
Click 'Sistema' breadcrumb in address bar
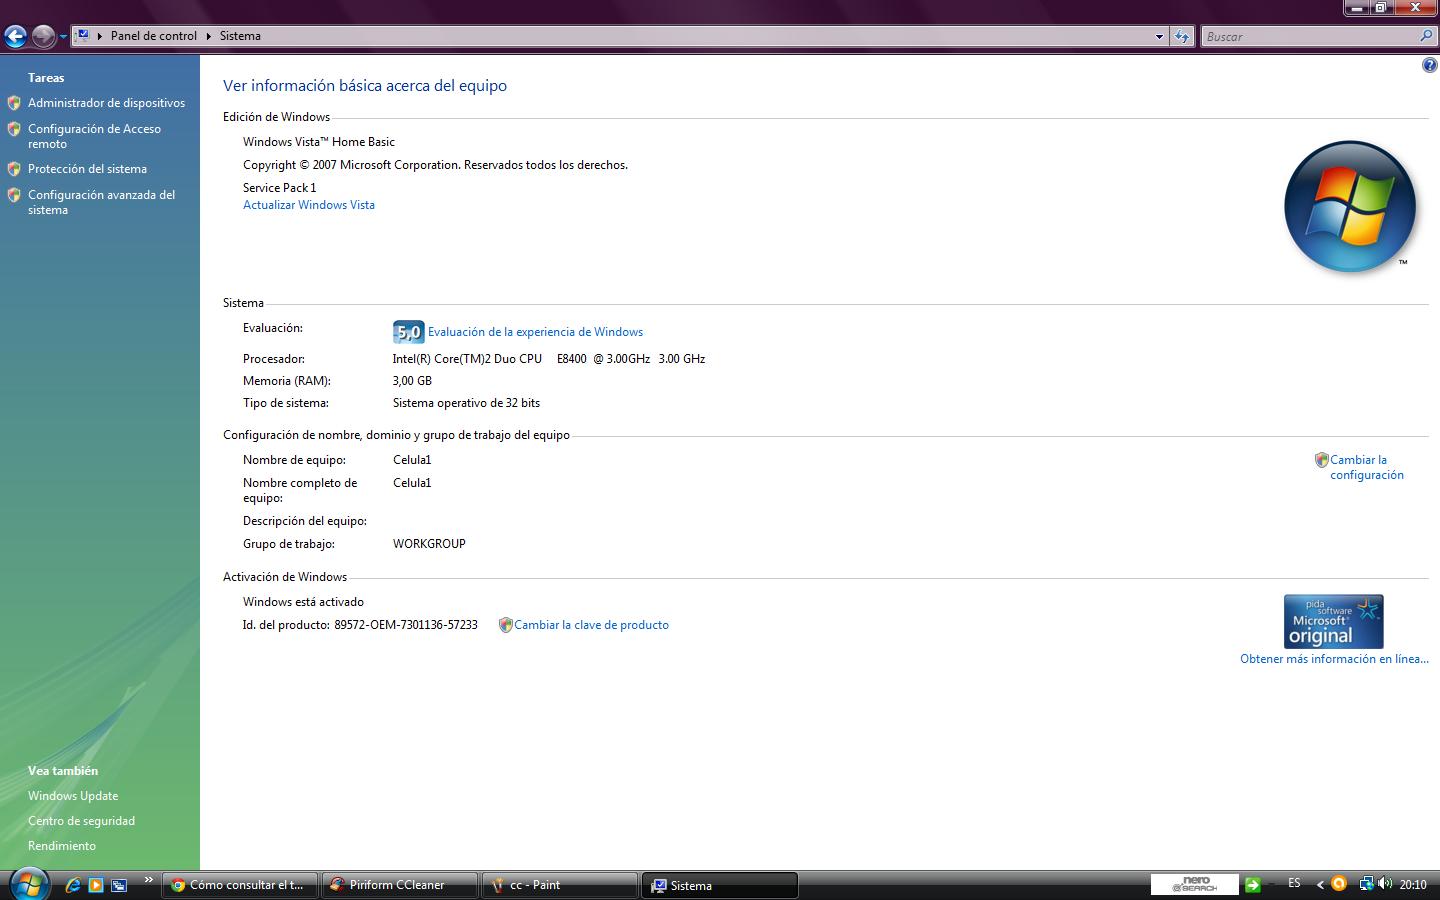coord(240,36)
